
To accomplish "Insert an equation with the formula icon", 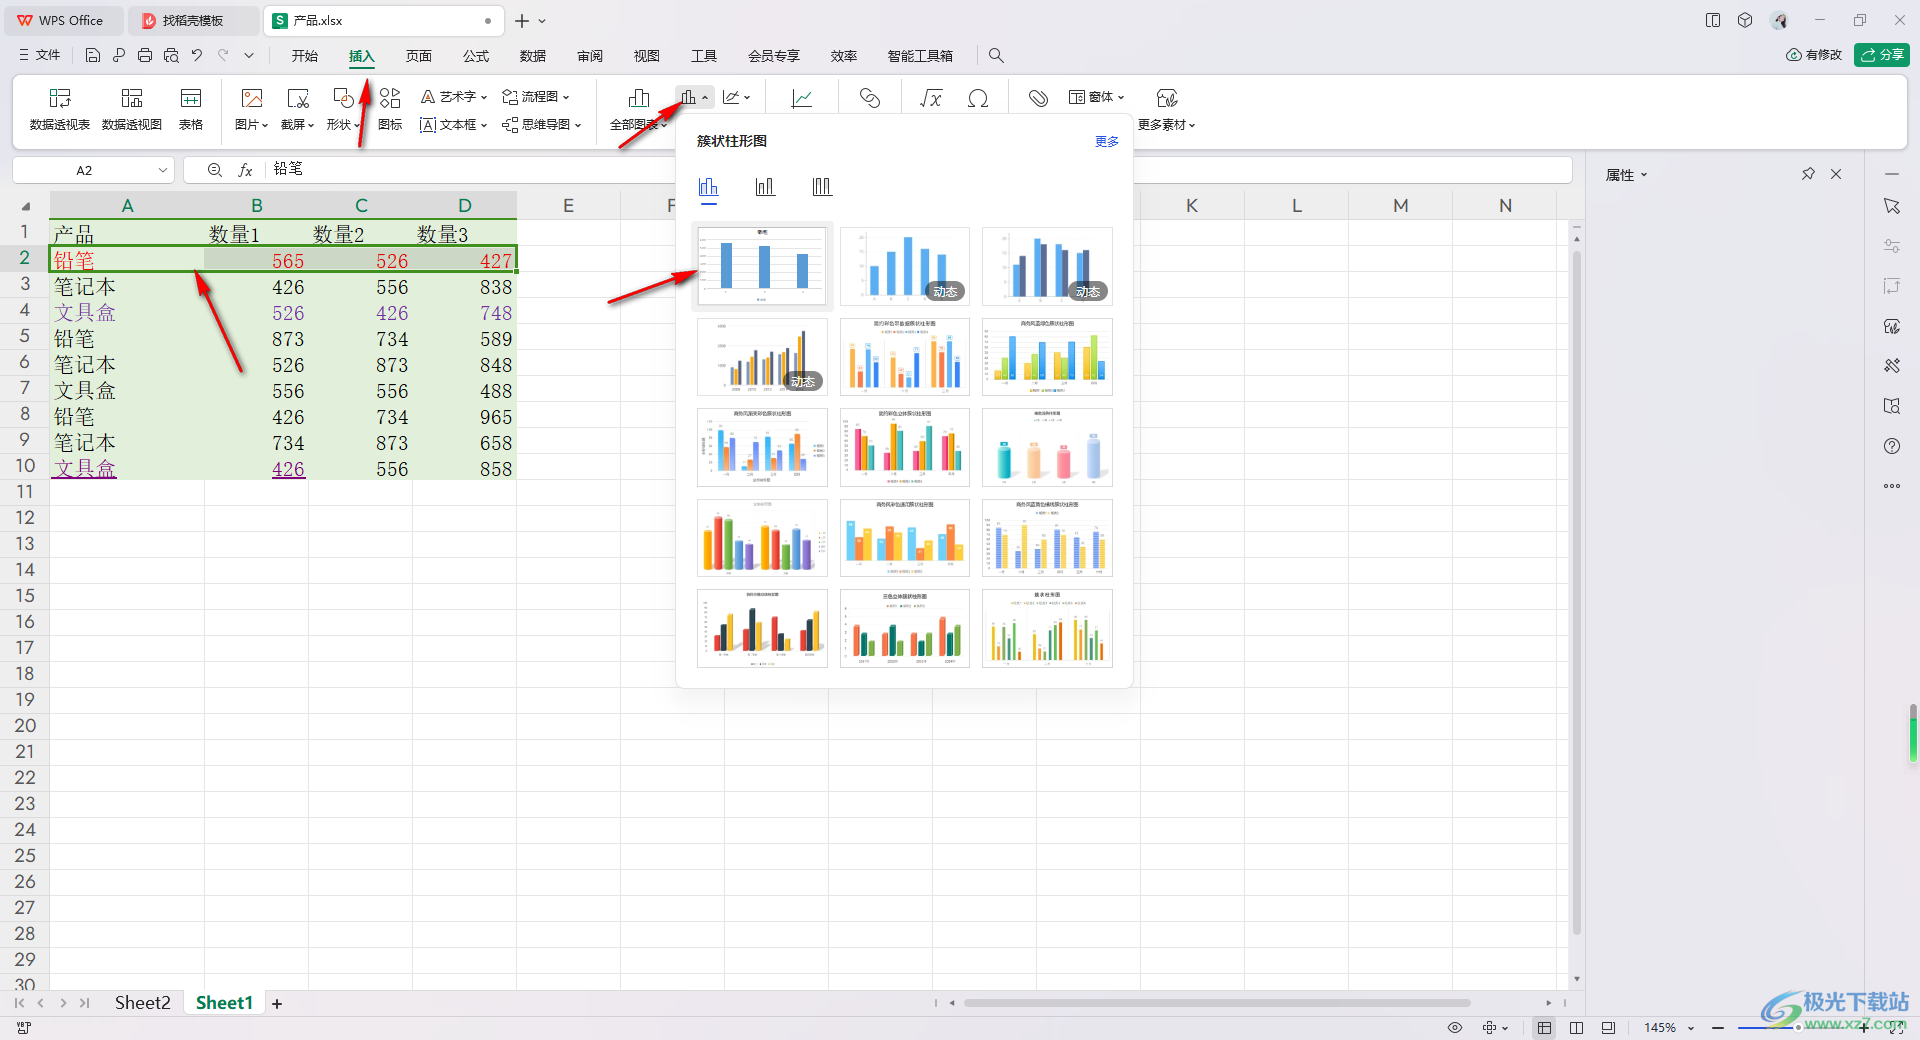I will pyautogui.click(x=931, y=97).
